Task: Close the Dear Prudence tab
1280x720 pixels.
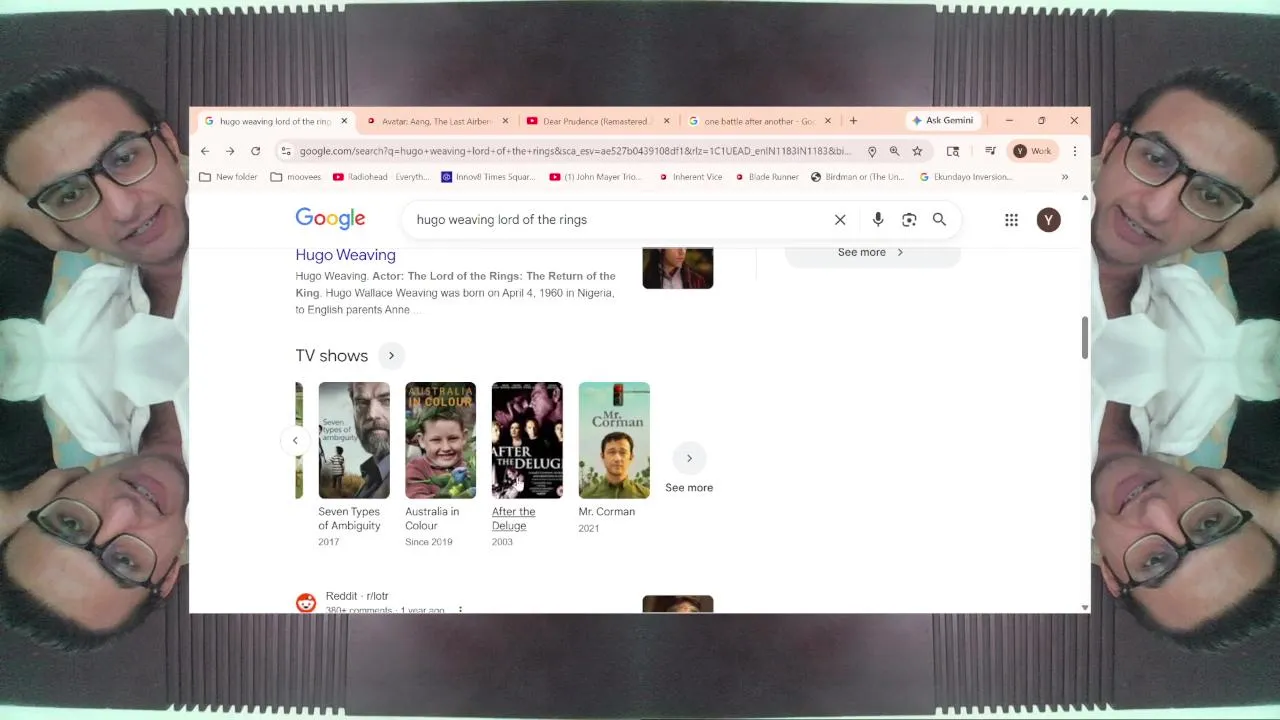Action: click(667, 121)
